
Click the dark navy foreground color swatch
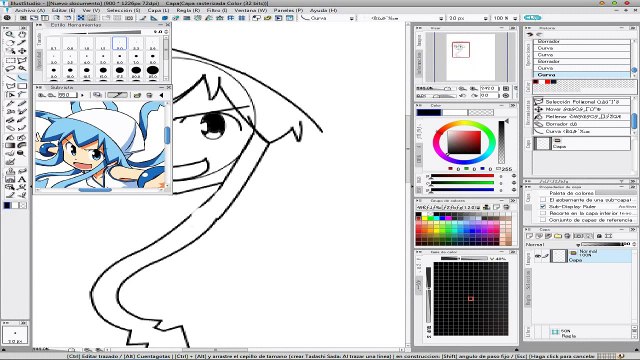(x=429, y=112)
